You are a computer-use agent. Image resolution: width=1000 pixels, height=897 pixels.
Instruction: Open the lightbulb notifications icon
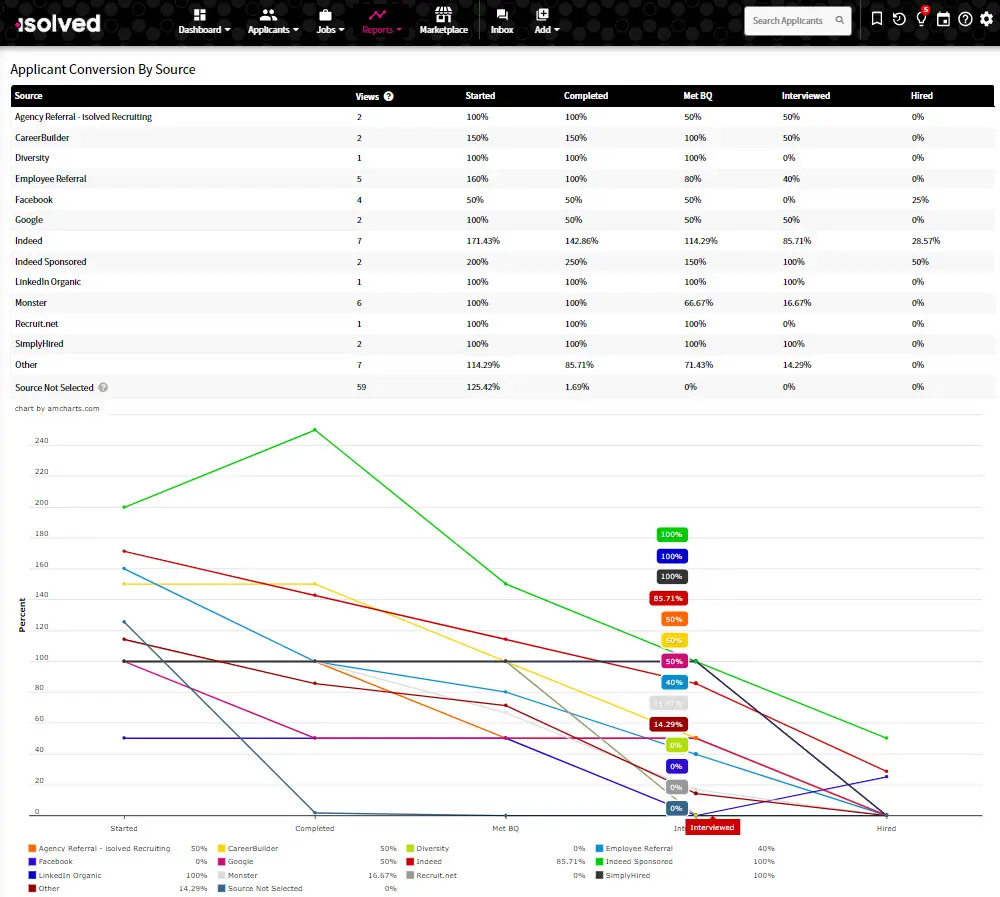coord(922,18)
